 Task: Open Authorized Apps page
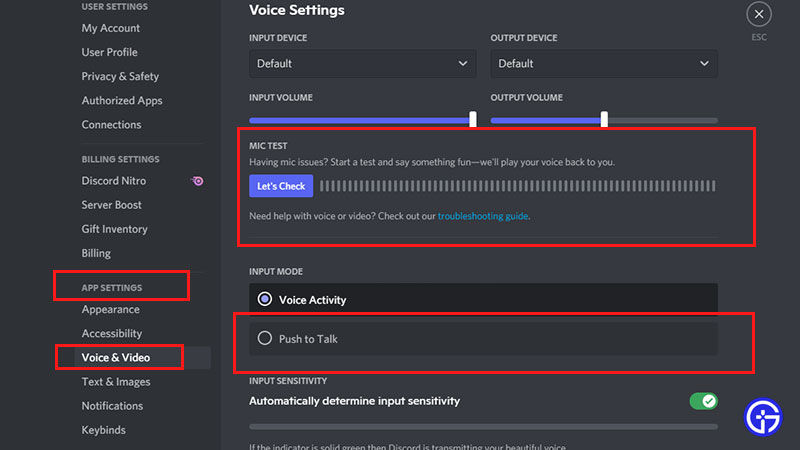click(122, 101)
